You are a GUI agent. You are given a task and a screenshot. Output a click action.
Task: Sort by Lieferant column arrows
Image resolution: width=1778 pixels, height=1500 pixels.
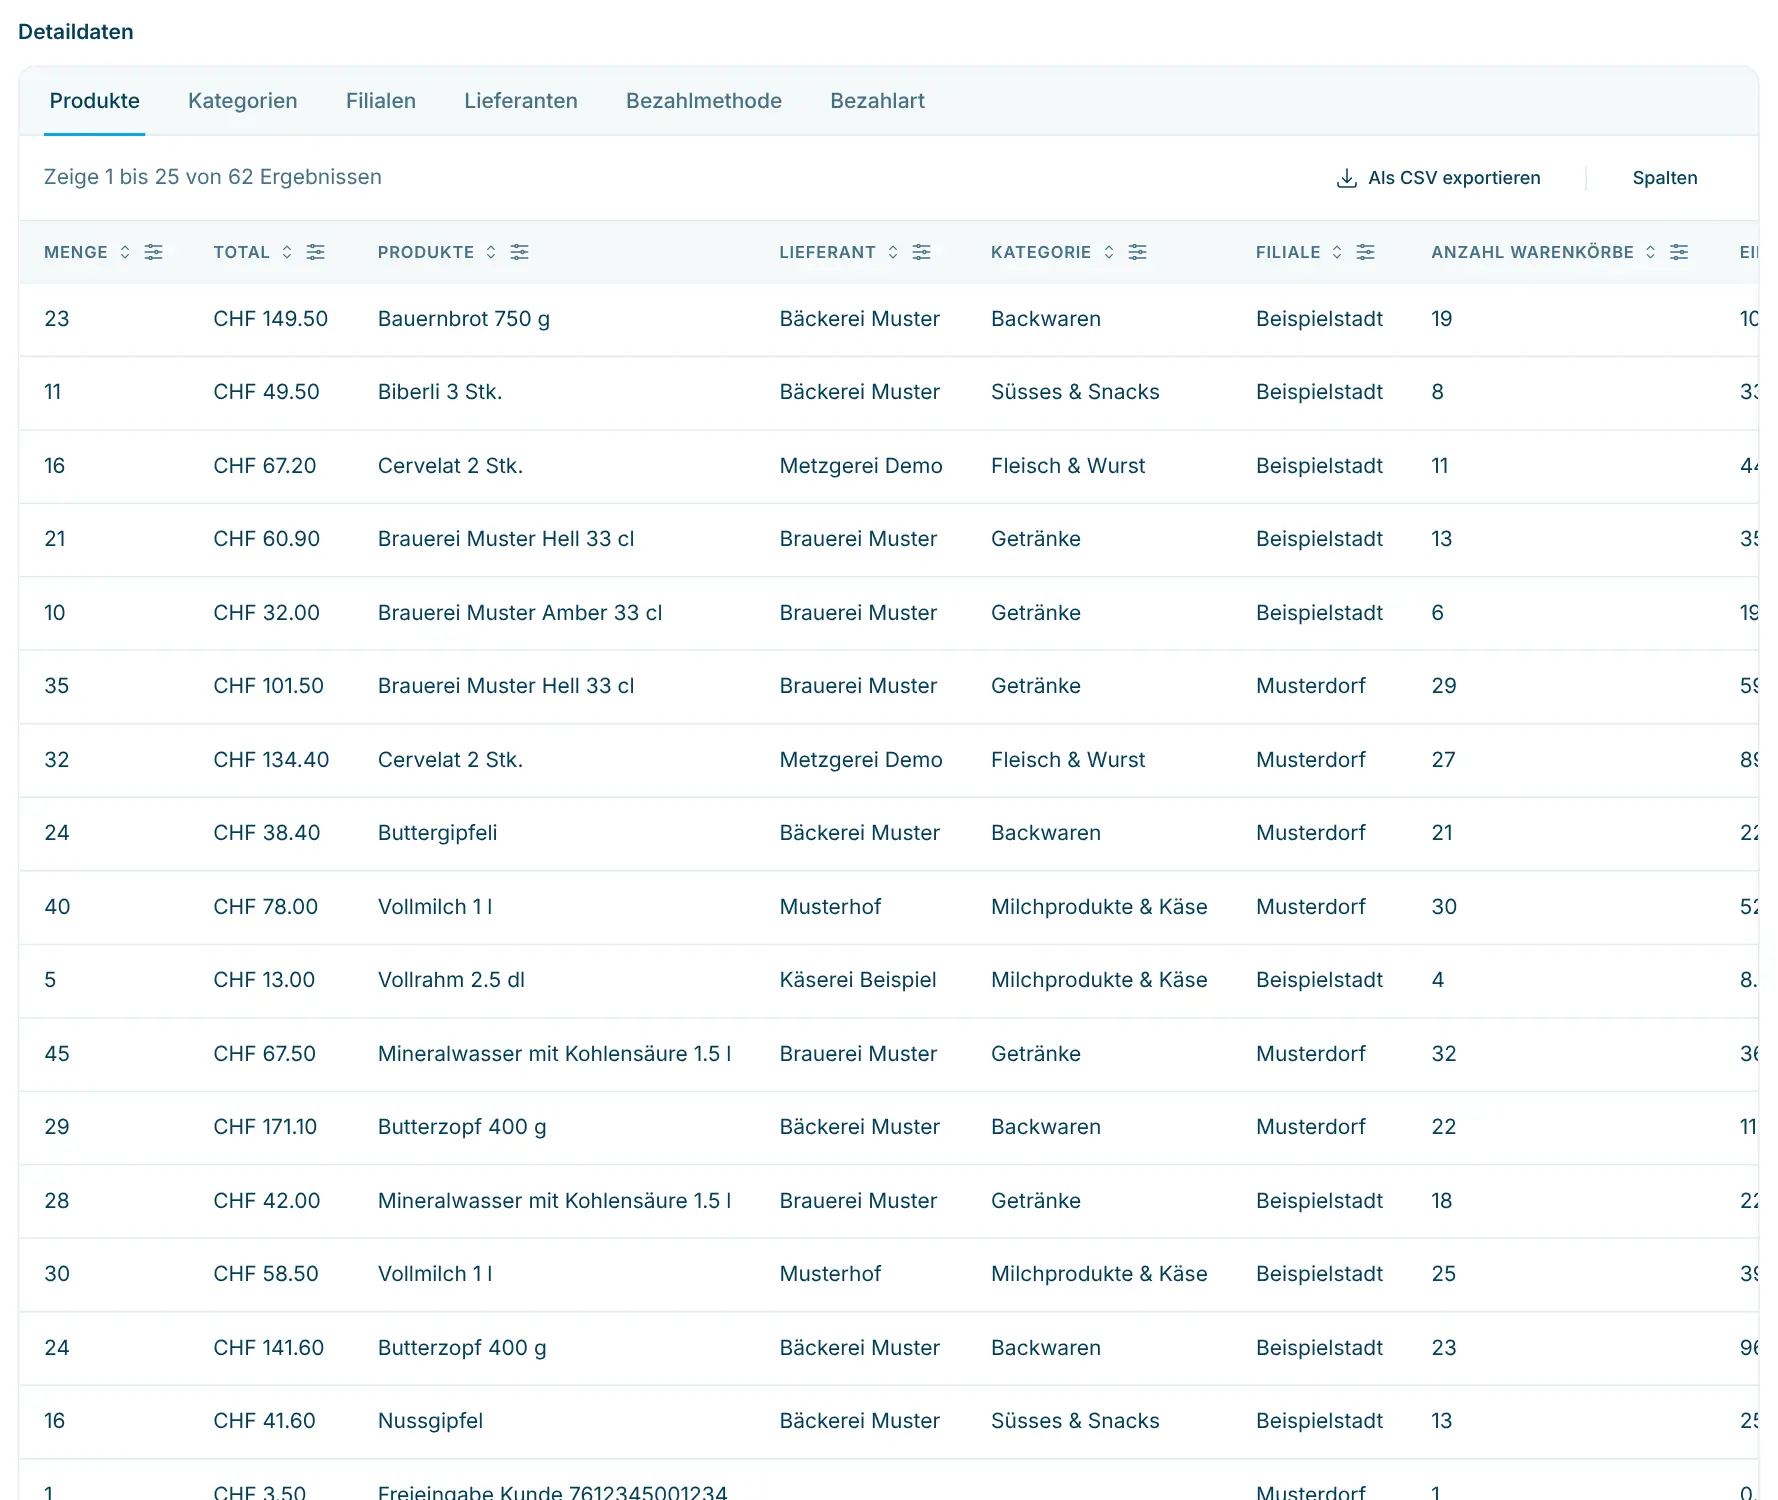click(x=893, y=252)
